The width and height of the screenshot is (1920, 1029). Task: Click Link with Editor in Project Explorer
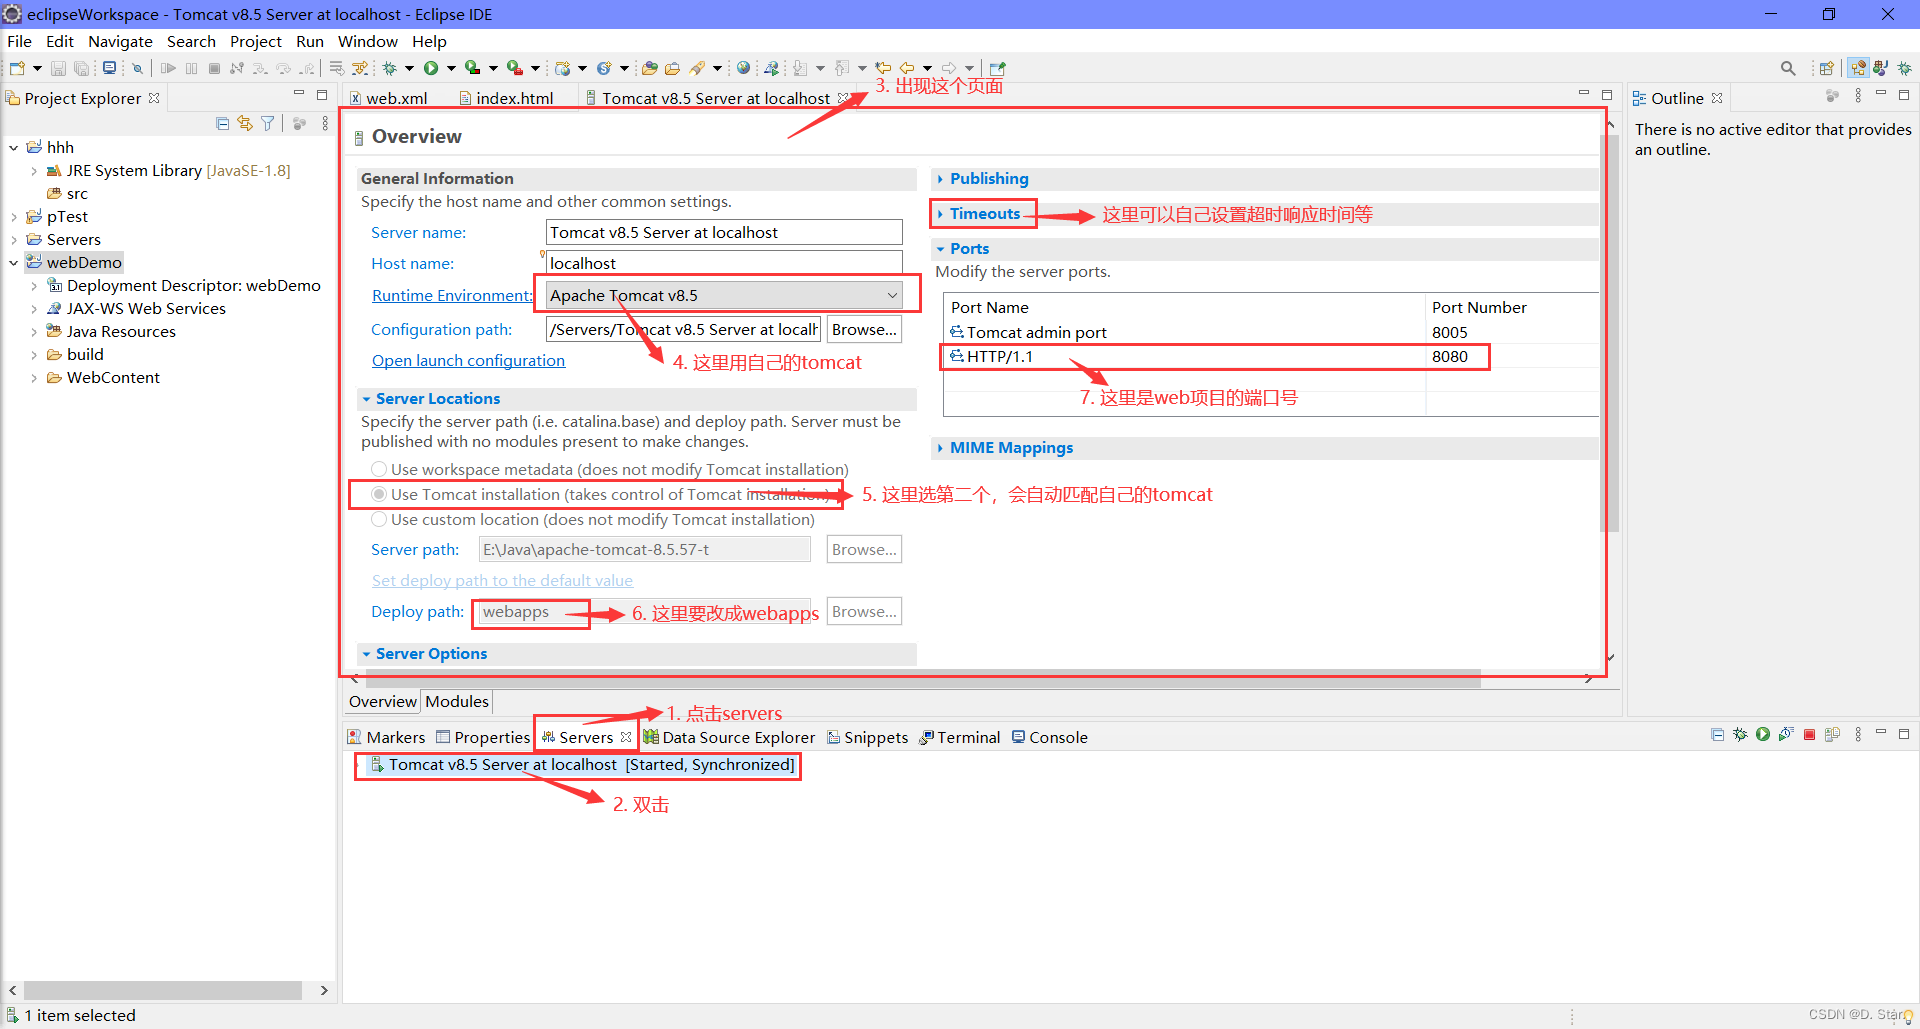coord(245,123)
